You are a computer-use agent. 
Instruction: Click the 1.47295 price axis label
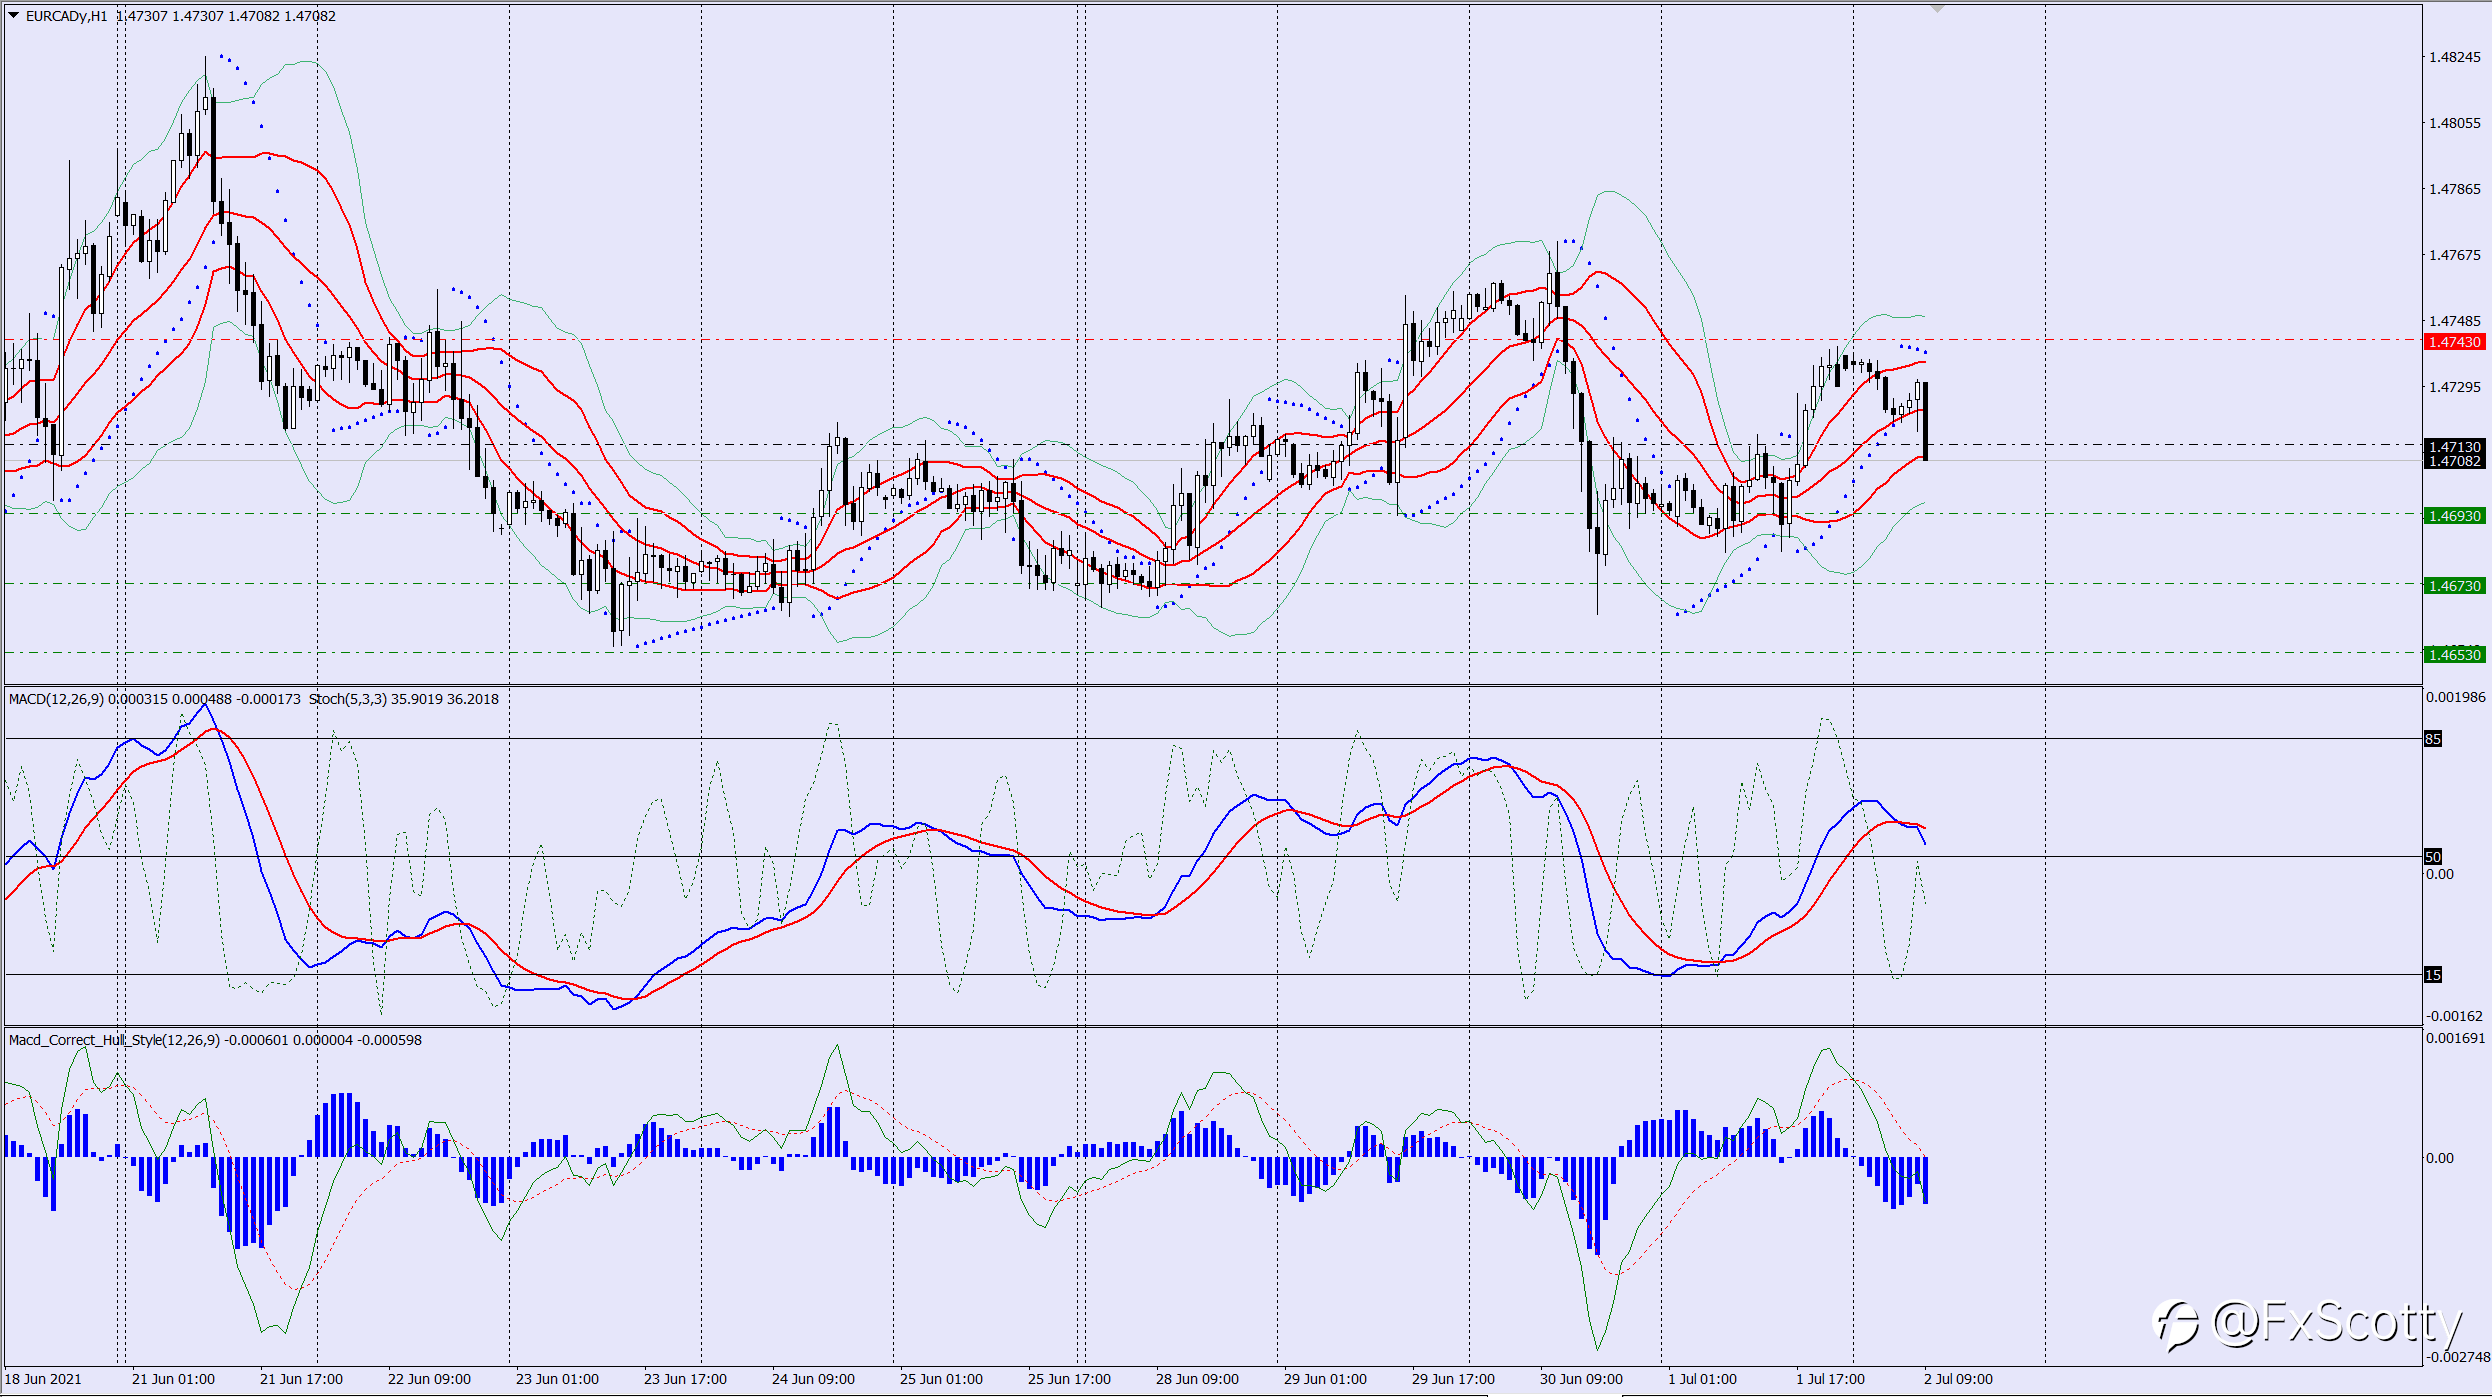point(2455,387)
